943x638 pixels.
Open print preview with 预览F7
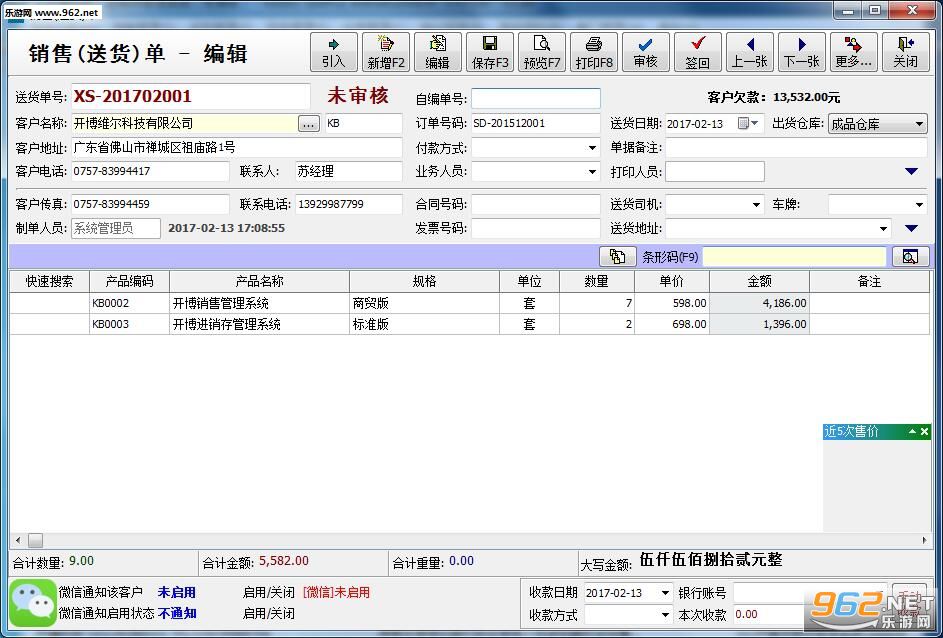pyautogui.click(x=542, y=52)
